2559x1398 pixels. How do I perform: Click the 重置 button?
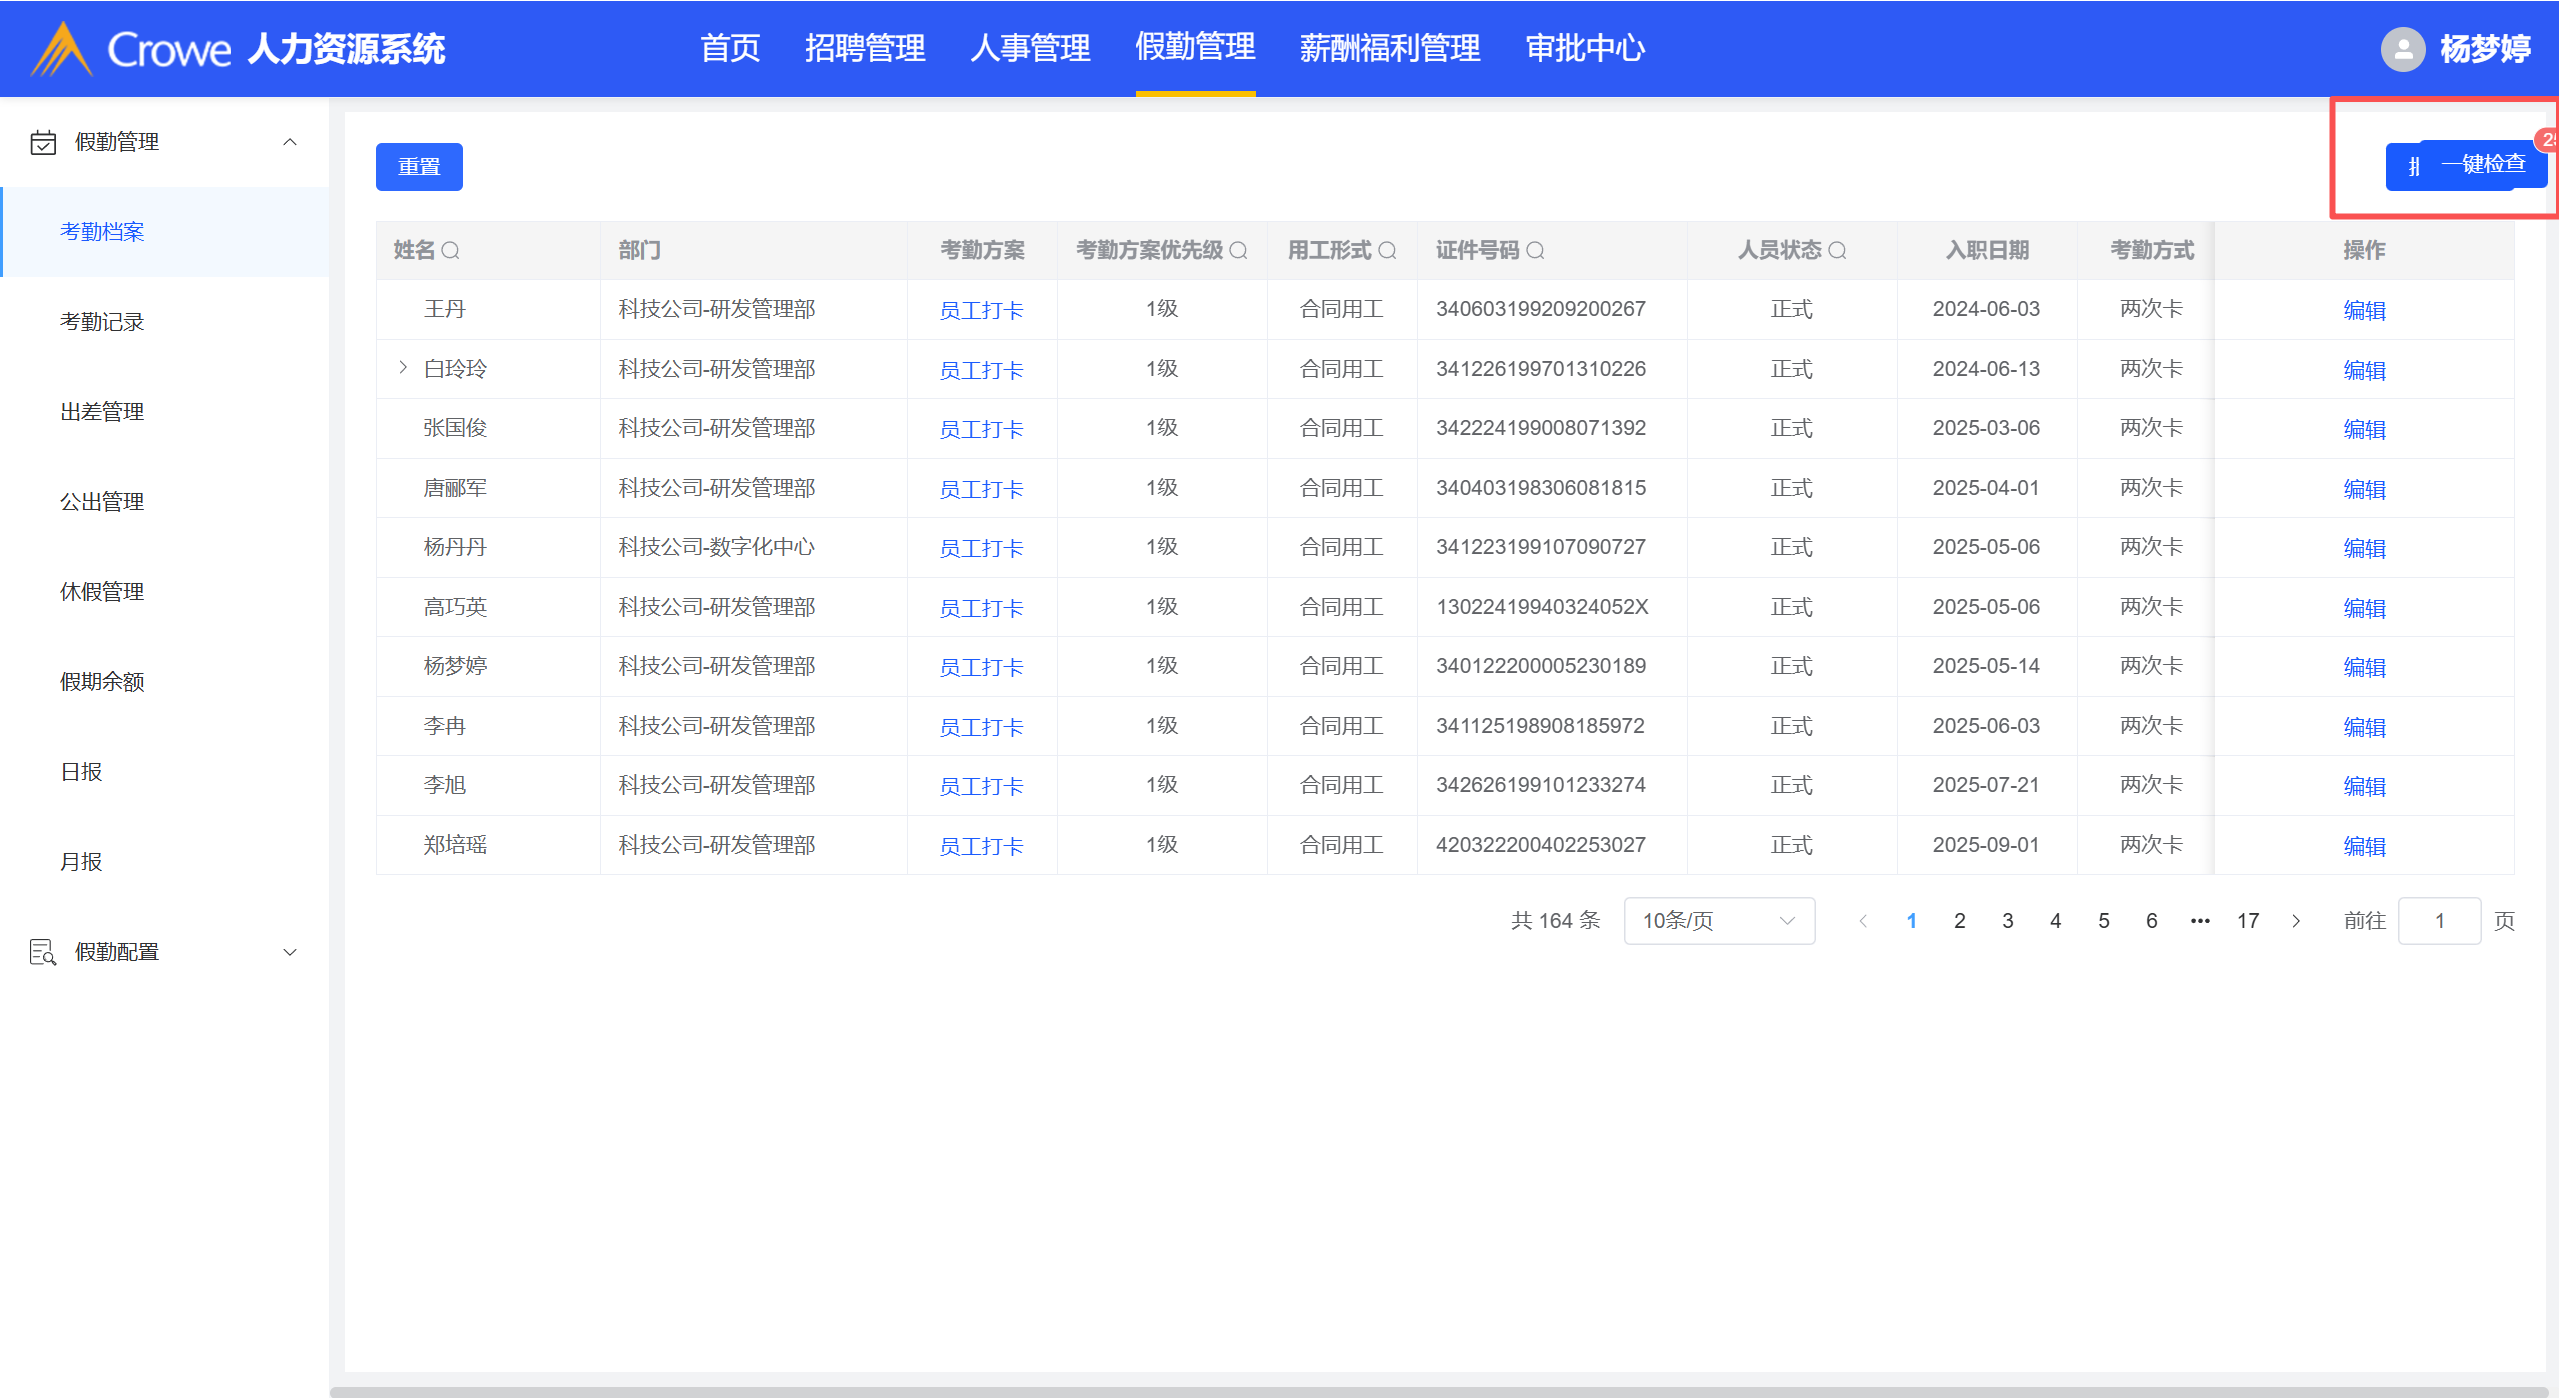(419, 167)
